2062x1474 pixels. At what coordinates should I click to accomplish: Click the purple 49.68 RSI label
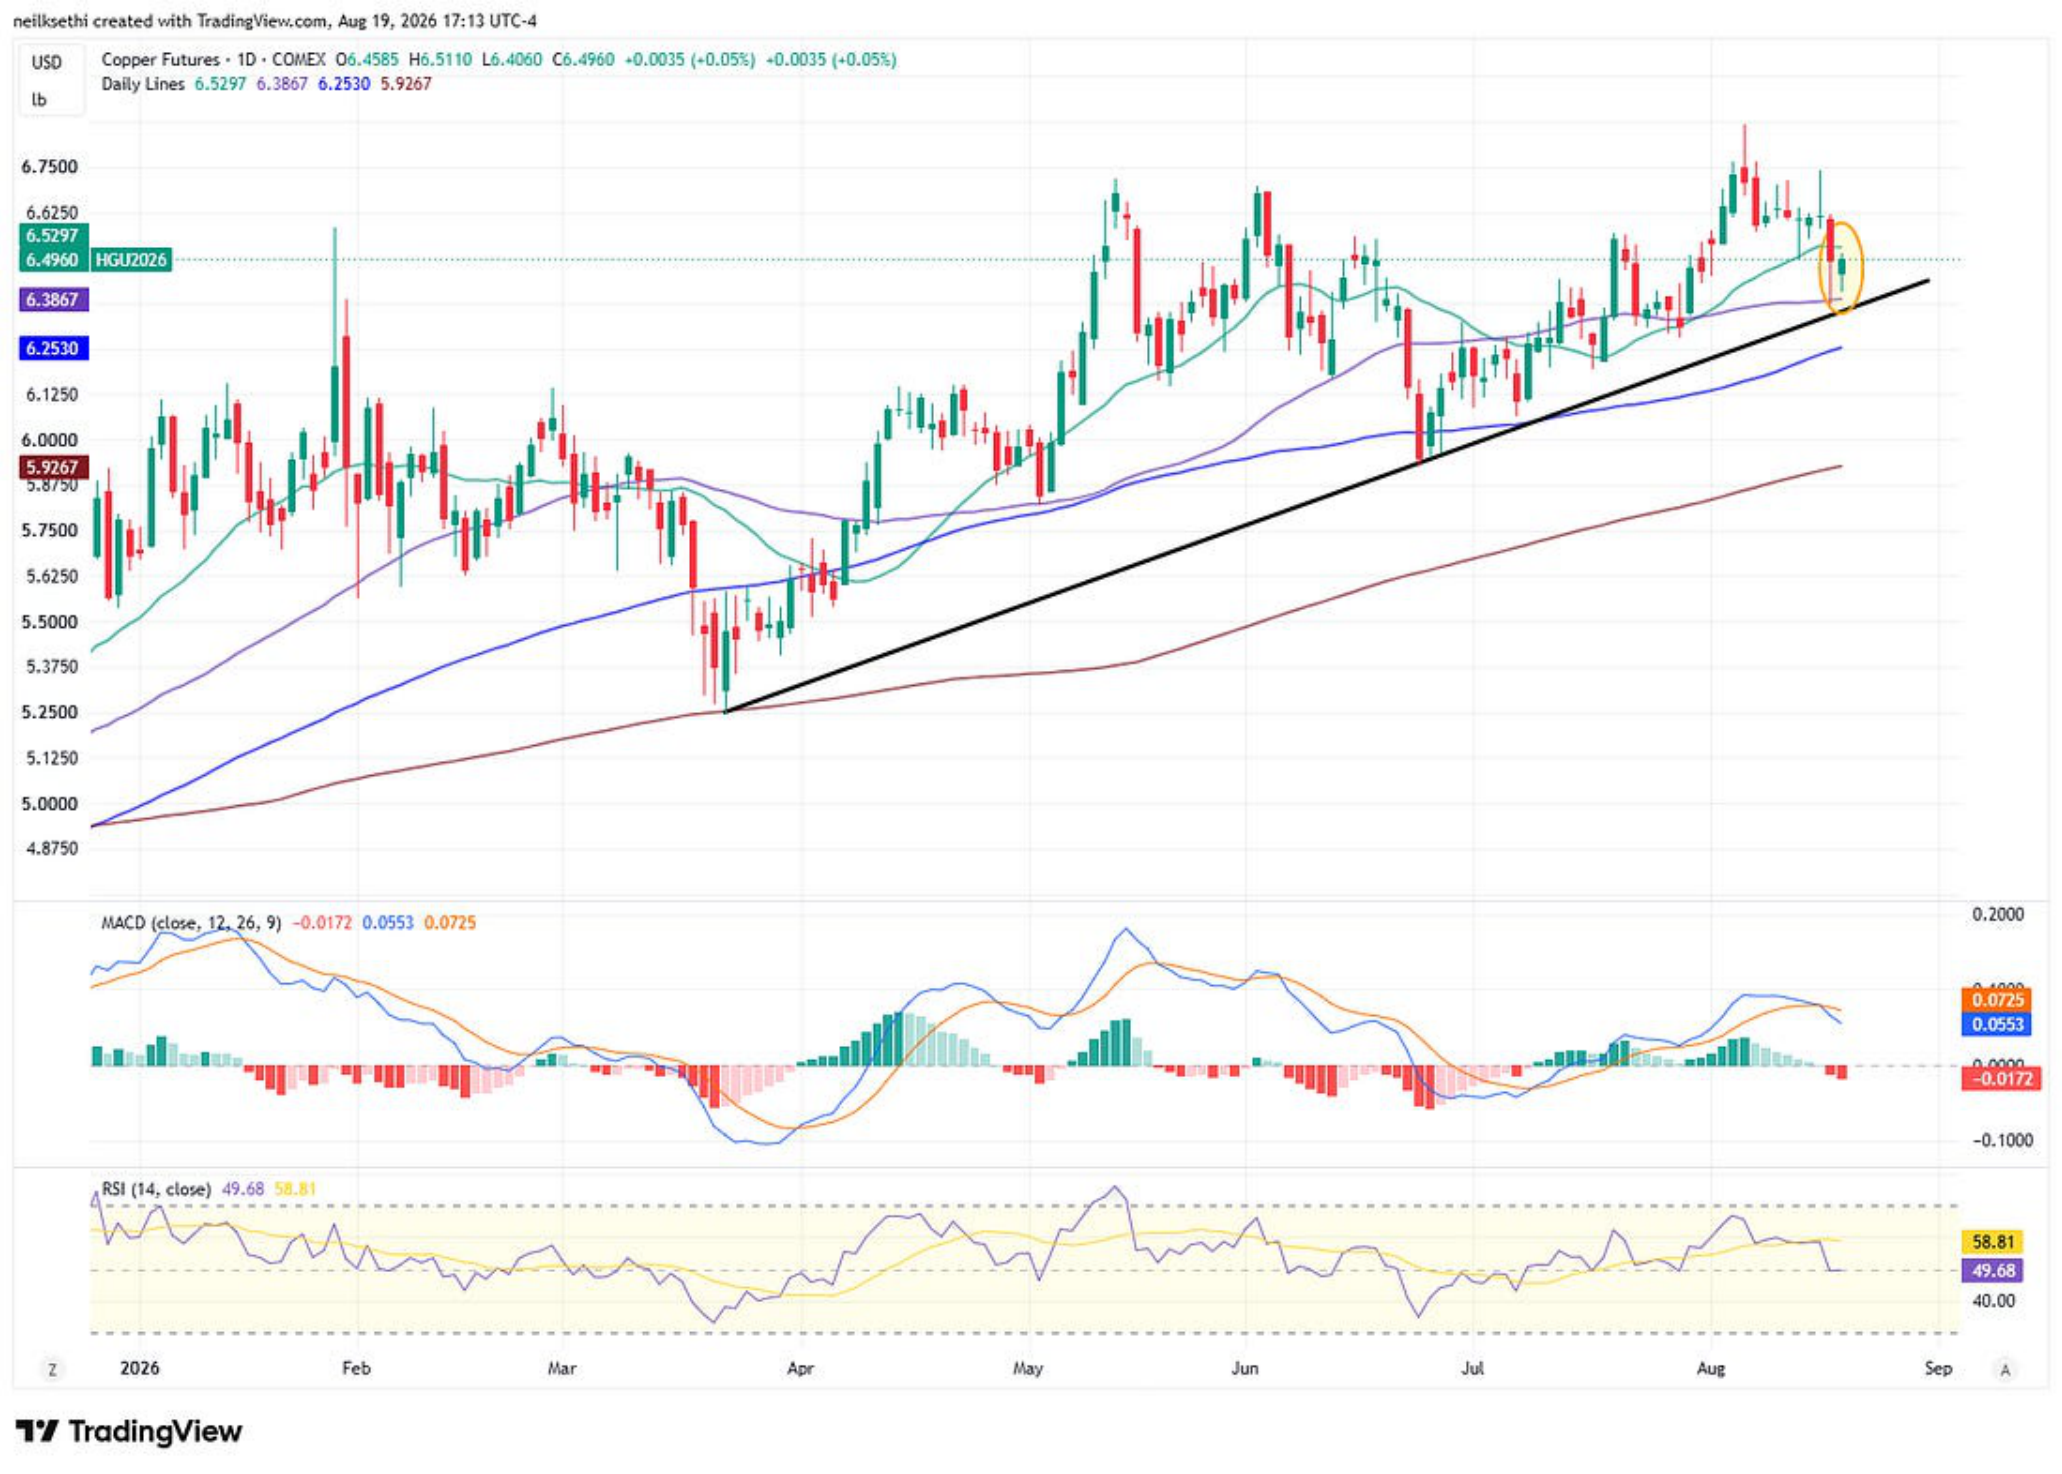pyautogui.click(x=1993, y=1270)
